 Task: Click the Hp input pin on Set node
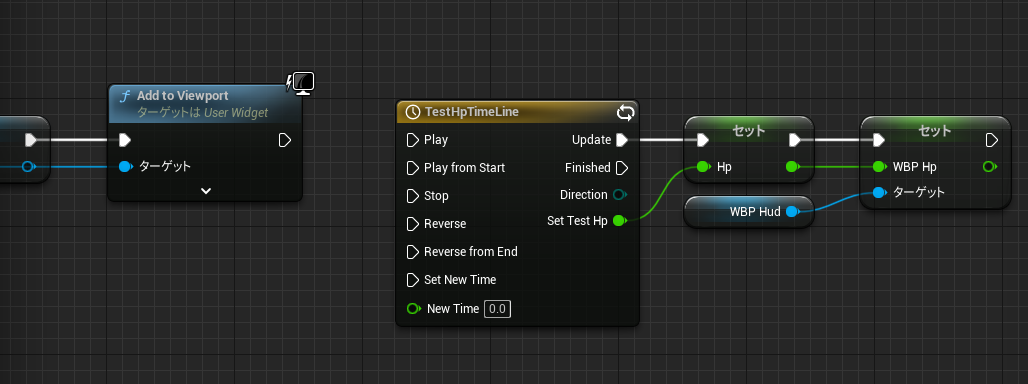click(x=703, y=166)
